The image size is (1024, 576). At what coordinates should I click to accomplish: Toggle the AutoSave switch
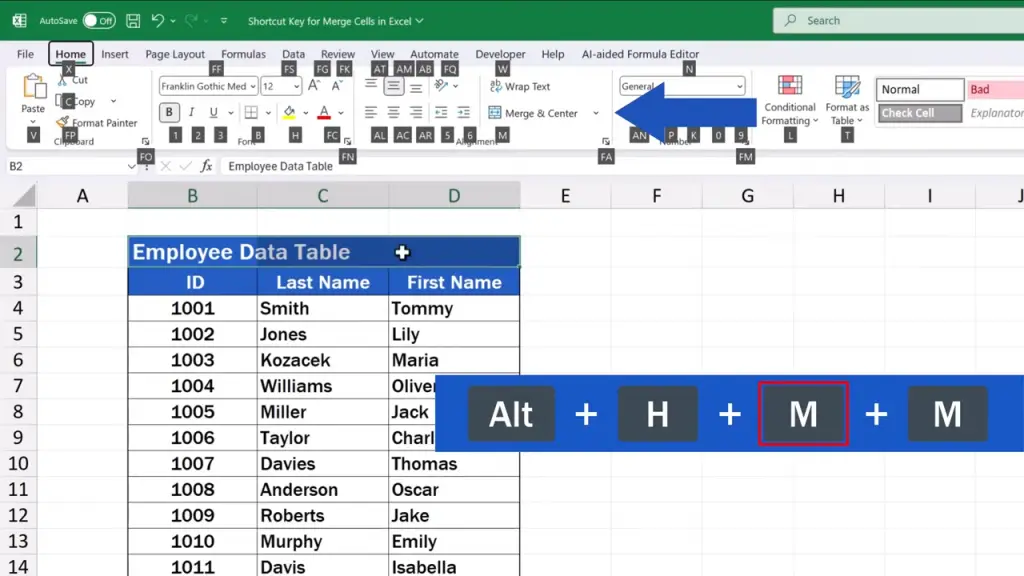(x=98, y=20)
